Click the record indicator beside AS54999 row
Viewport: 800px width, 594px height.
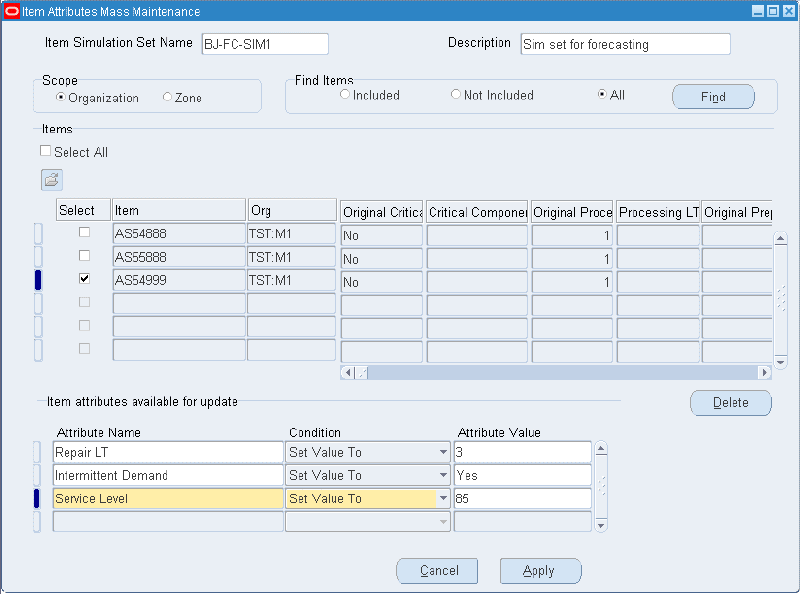(x=38, y=280)
